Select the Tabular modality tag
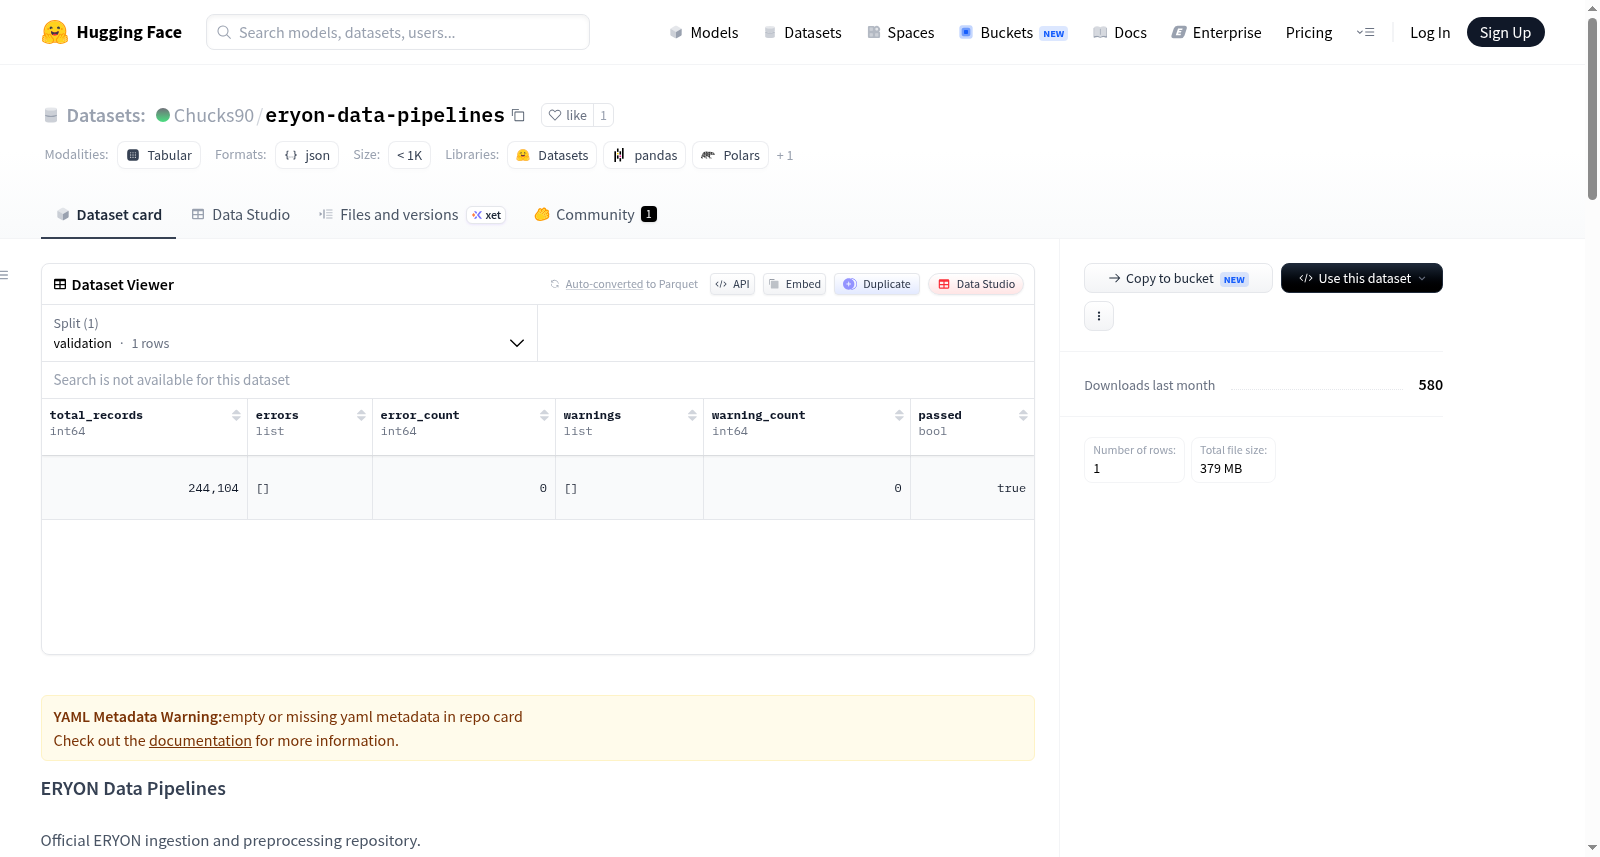This screenshot has height=857, width=1600. [159, 155]
